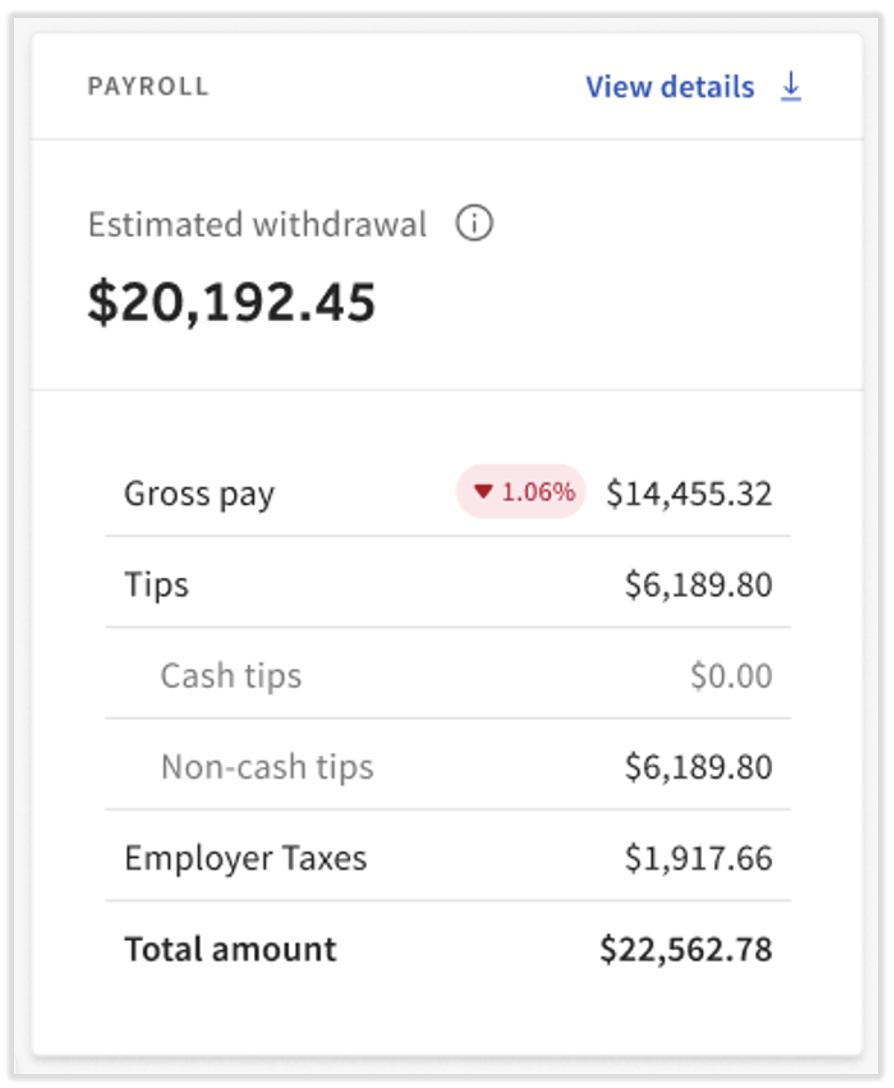The height and width of the screenshot is (1088, 894).
Task: Select the Tips row label
Action: click(x=156, y=584)
